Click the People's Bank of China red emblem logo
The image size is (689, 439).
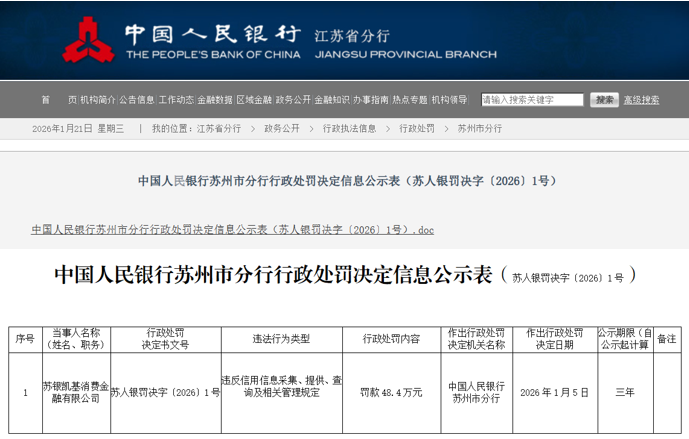88,40
